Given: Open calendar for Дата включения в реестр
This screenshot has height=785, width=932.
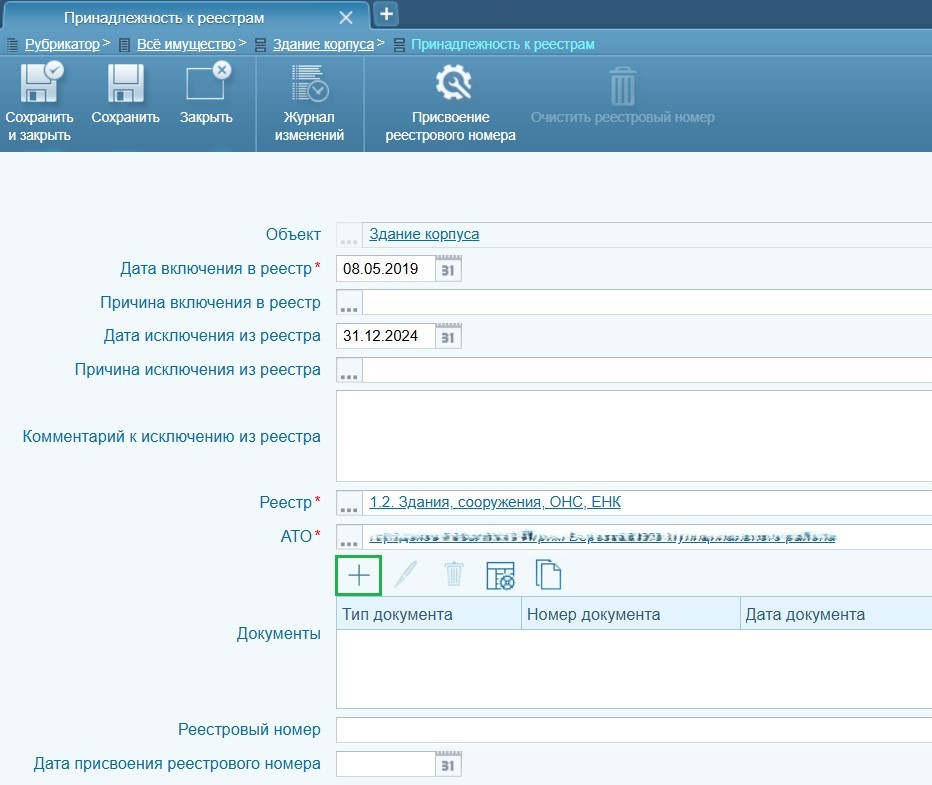Looking at the screenshot, I should 449,269.
